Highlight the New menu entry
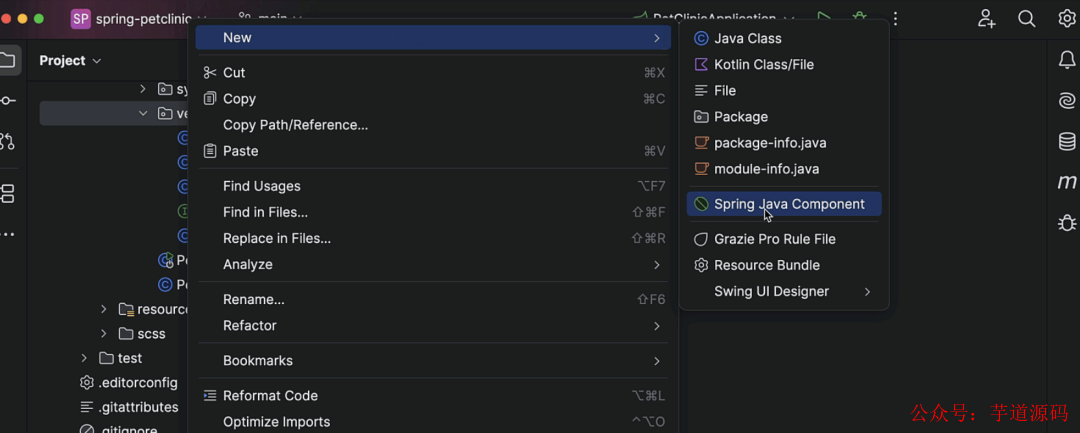This screenshot has width=1080, height=433. pyautogui.click(x=433, y=38)
